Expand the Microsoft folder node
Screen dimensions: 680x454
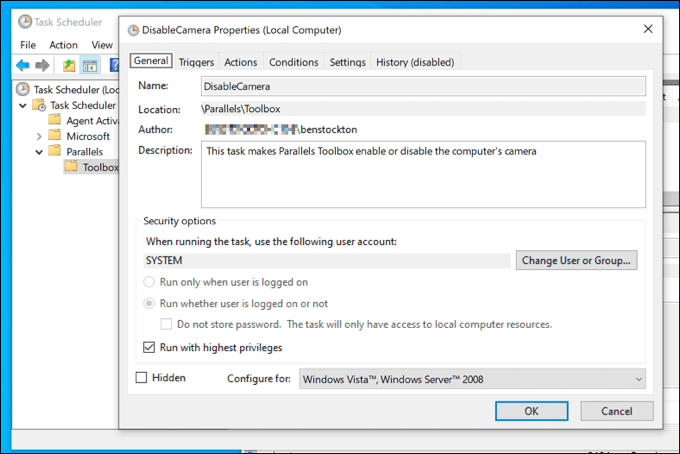pos(39,136)
